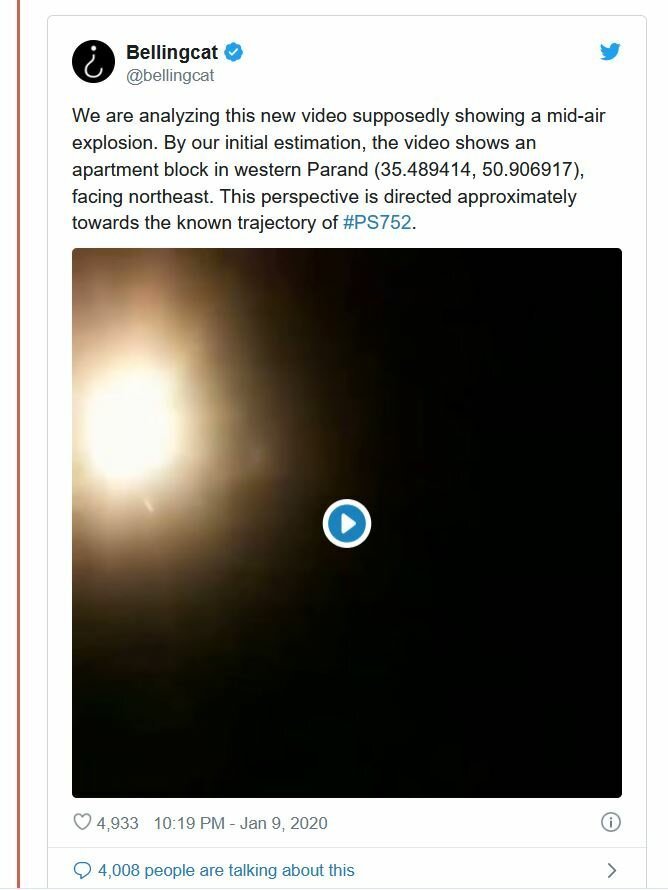Open "4,008 people are talking about this"
The image size is (668, 890).
(226, 870)
